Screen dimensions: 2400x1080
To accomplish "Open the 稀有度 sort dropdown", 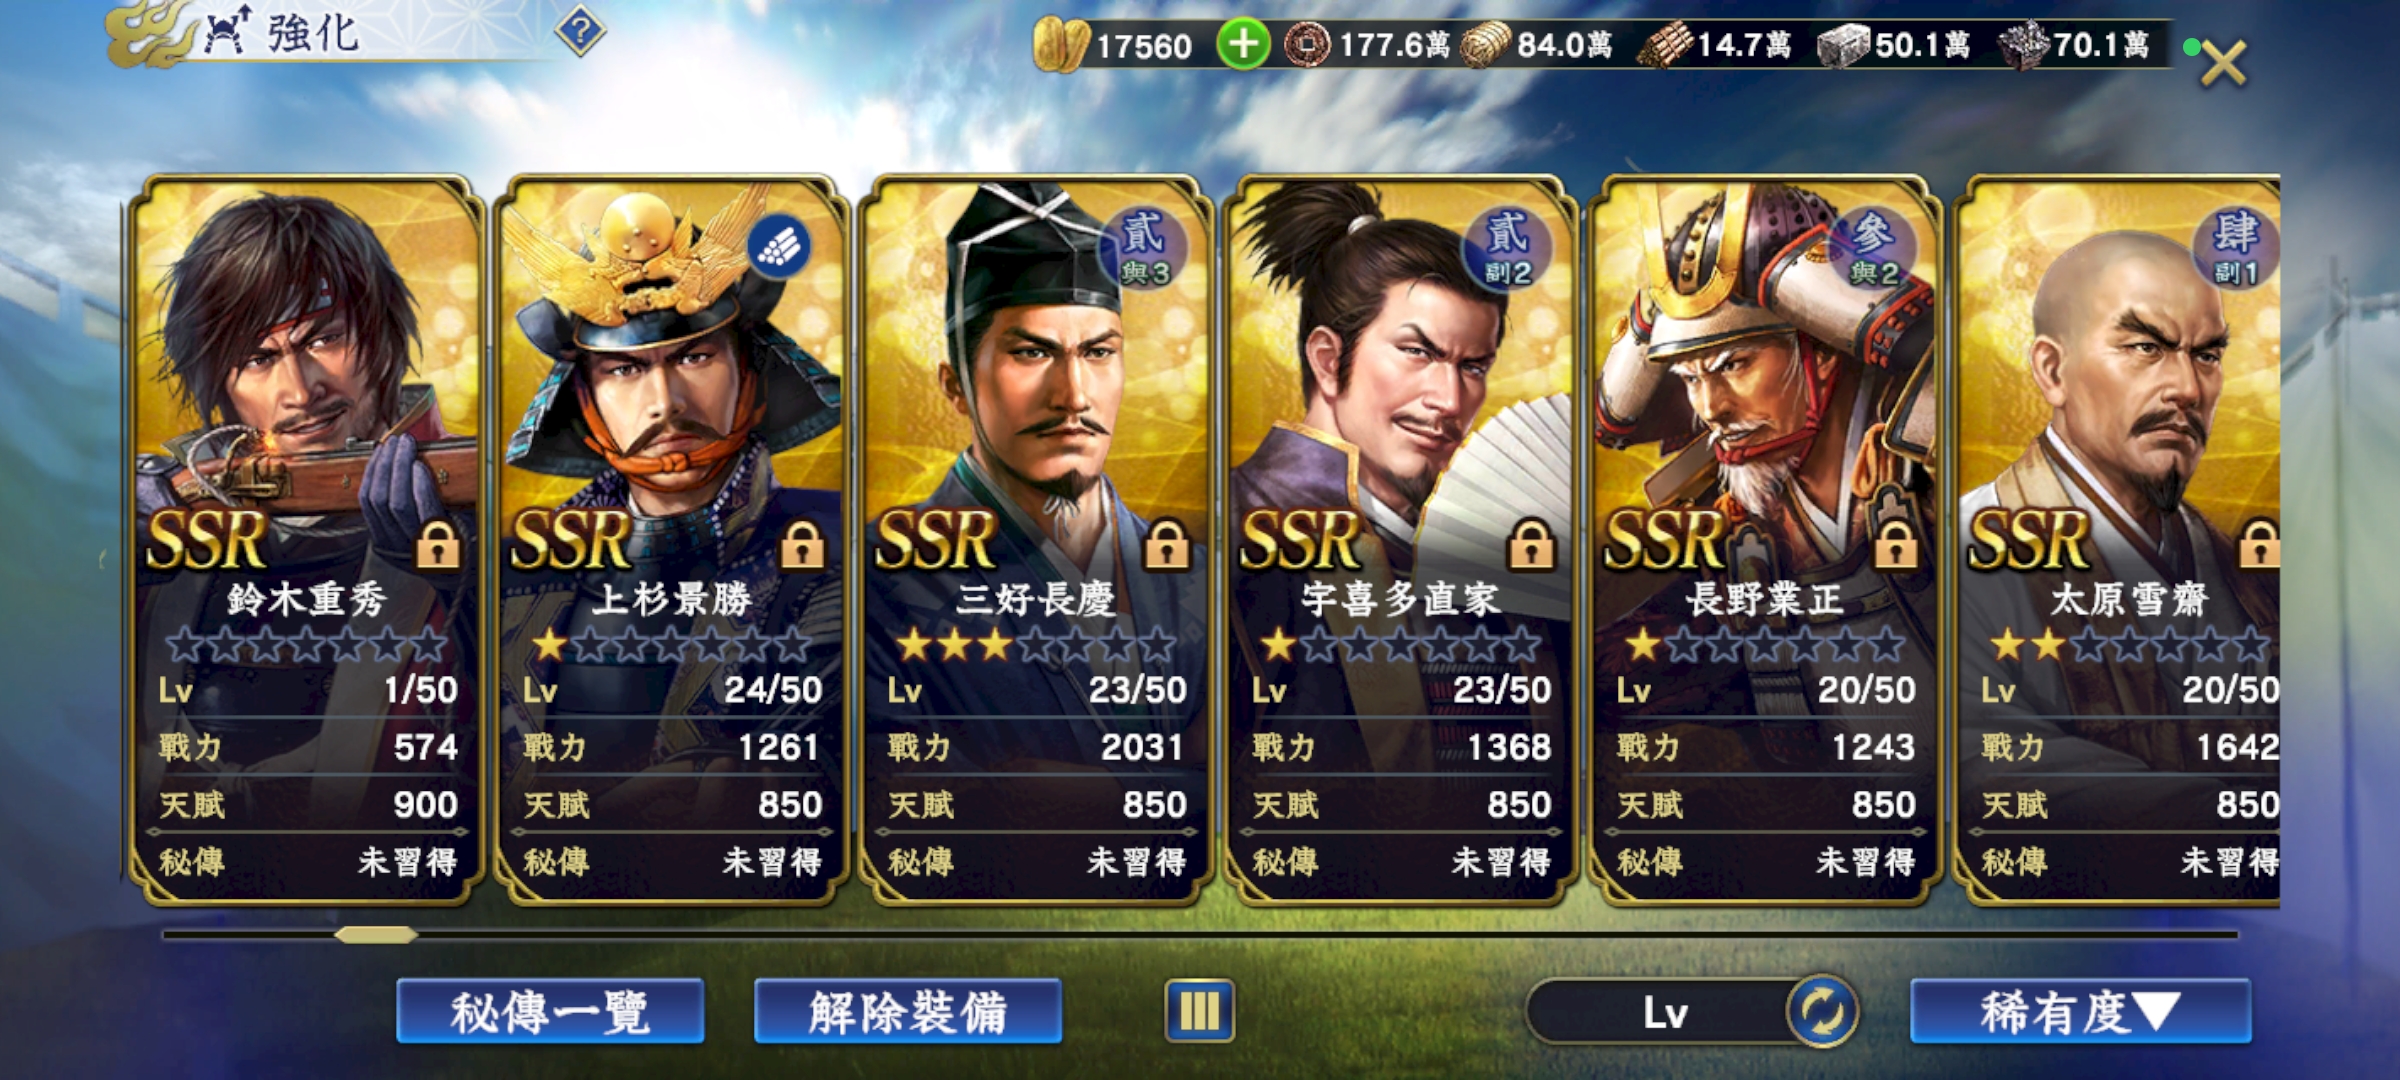I will (x=2080, y=1011).
